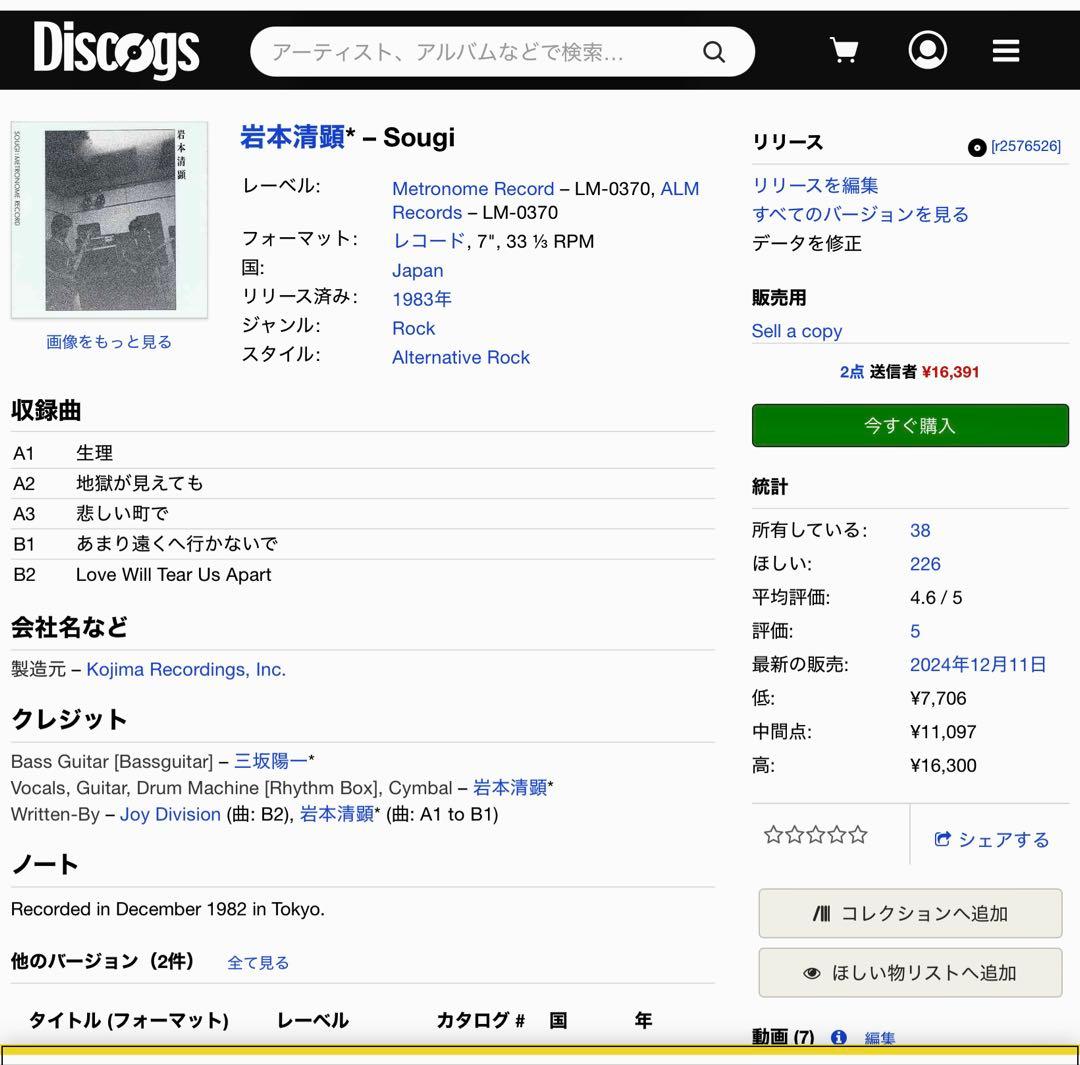Click the 1983年 release year link
This screenshot has width=1080, height=1065.
click(x=422, y=299)
